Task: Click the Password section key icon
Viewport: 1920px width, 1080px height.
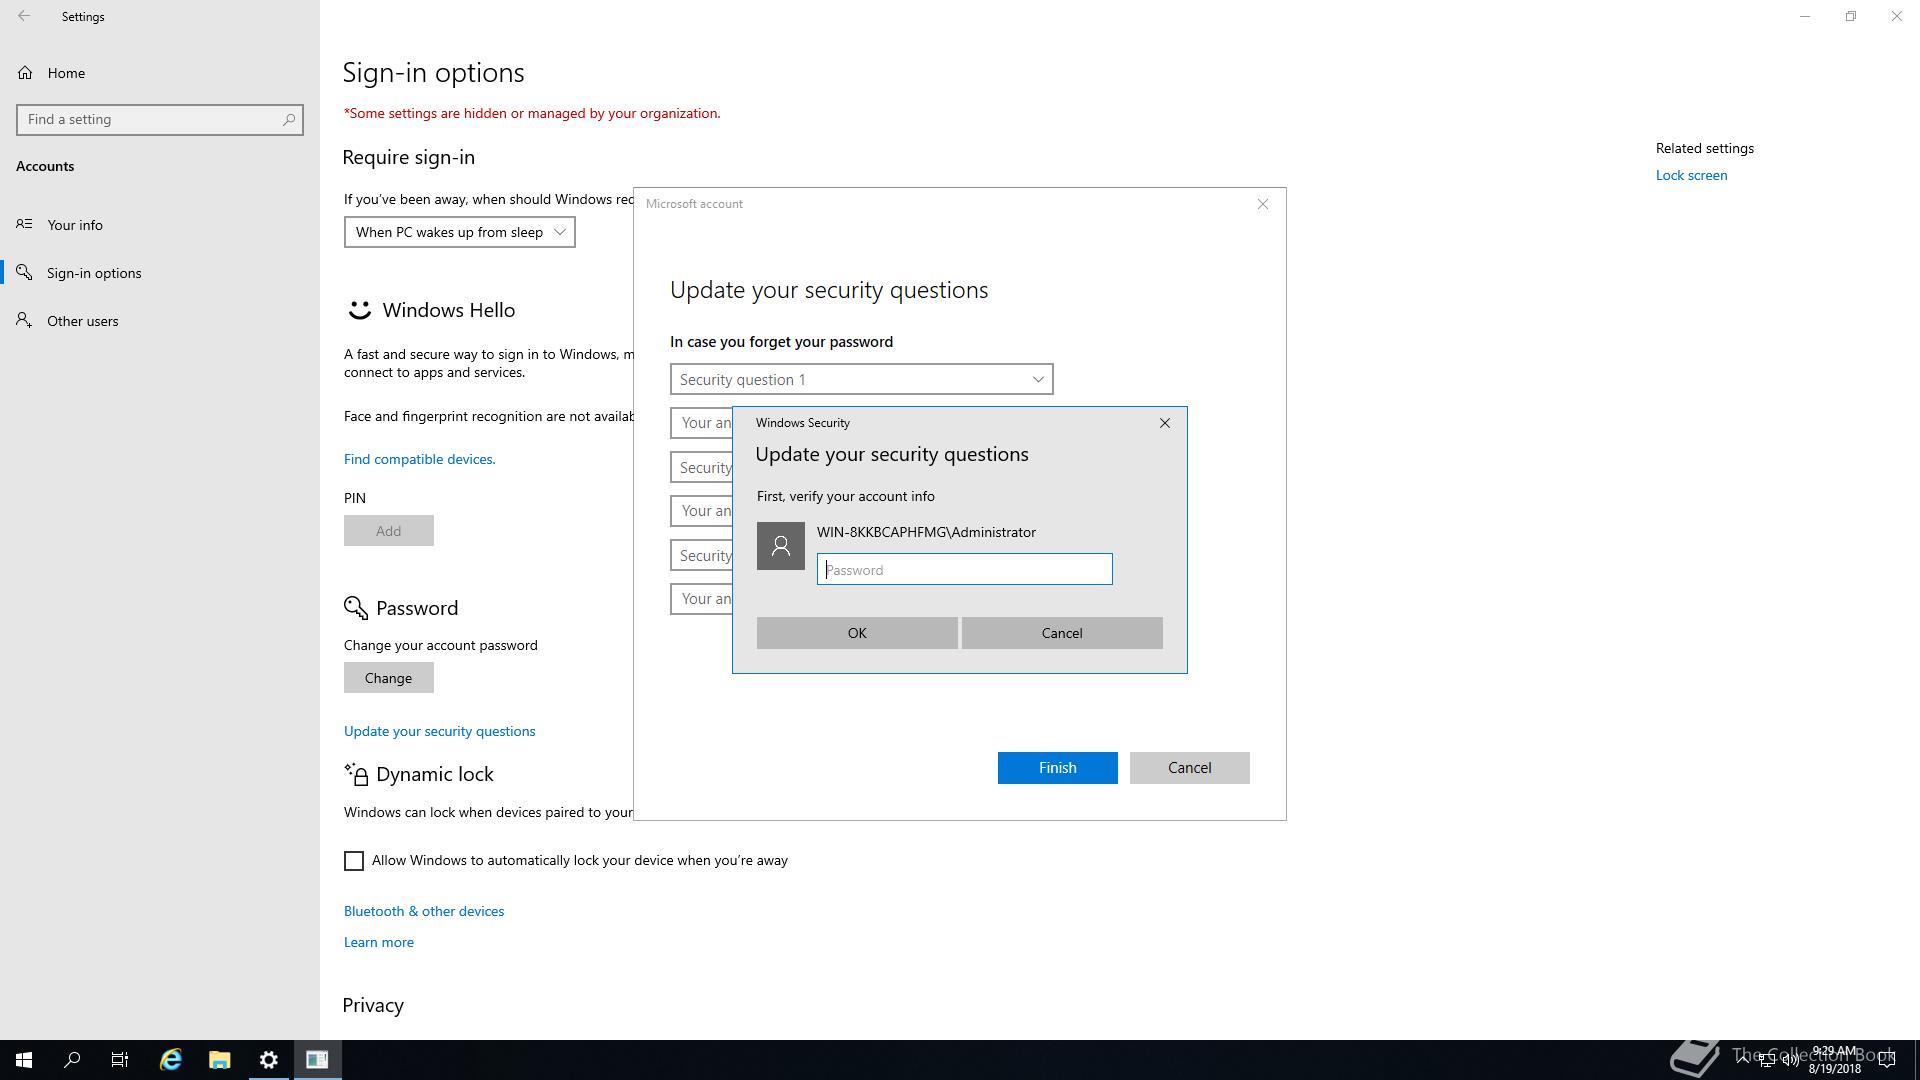Action: 356,608
